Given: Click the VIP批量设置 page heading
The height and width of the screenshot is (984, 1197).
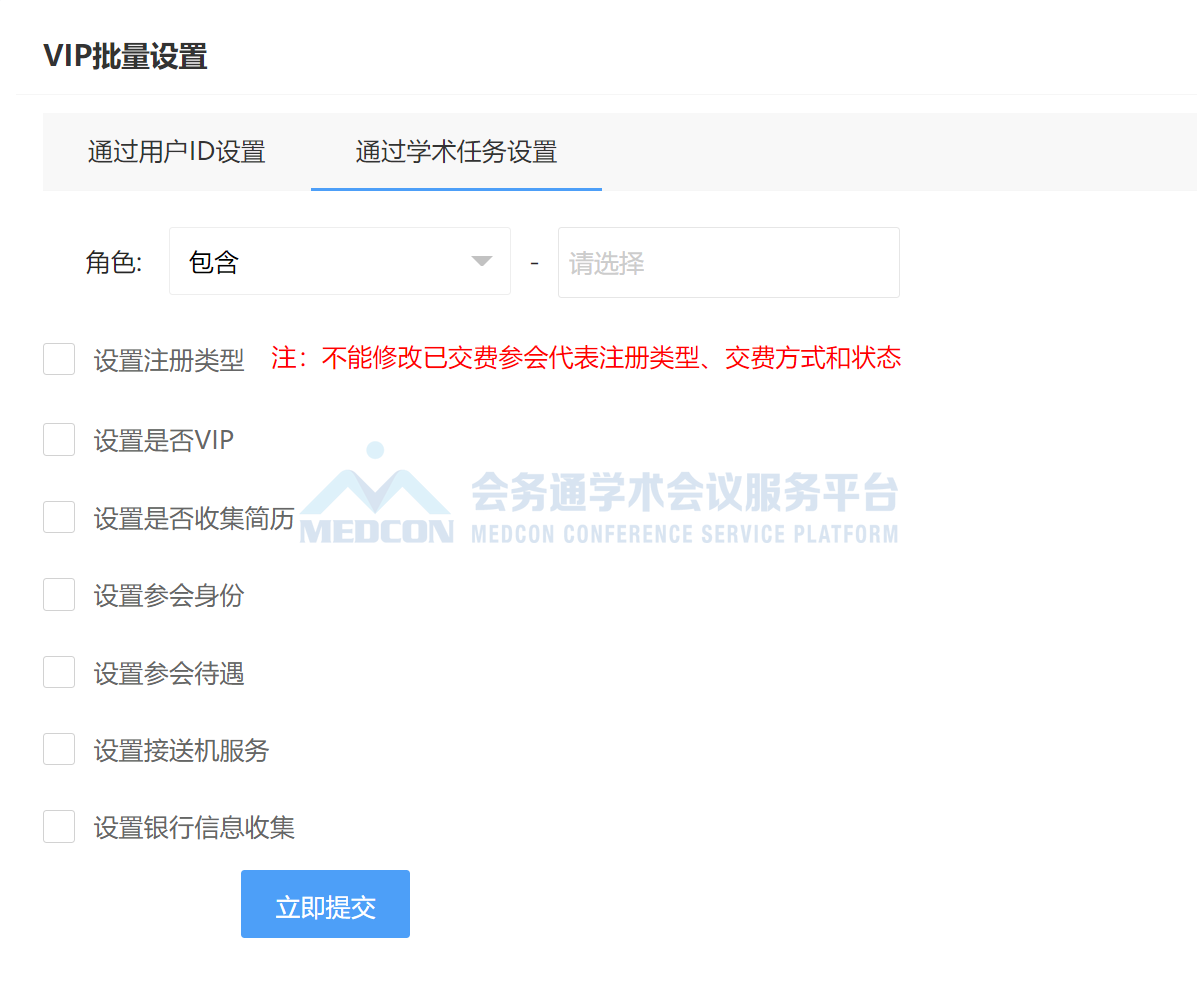Looking at the screenshot, I should coord(125,56).
